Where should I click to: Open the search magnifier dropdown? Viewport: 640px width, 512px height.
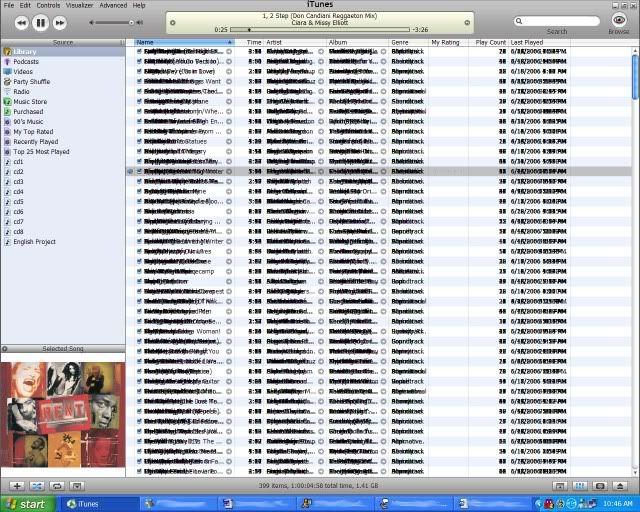coord(519,21)
